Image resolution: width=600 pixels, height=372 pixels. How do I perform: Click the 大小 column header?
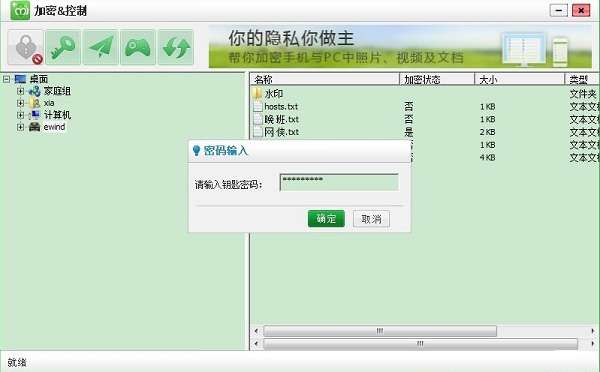[520, 79]
